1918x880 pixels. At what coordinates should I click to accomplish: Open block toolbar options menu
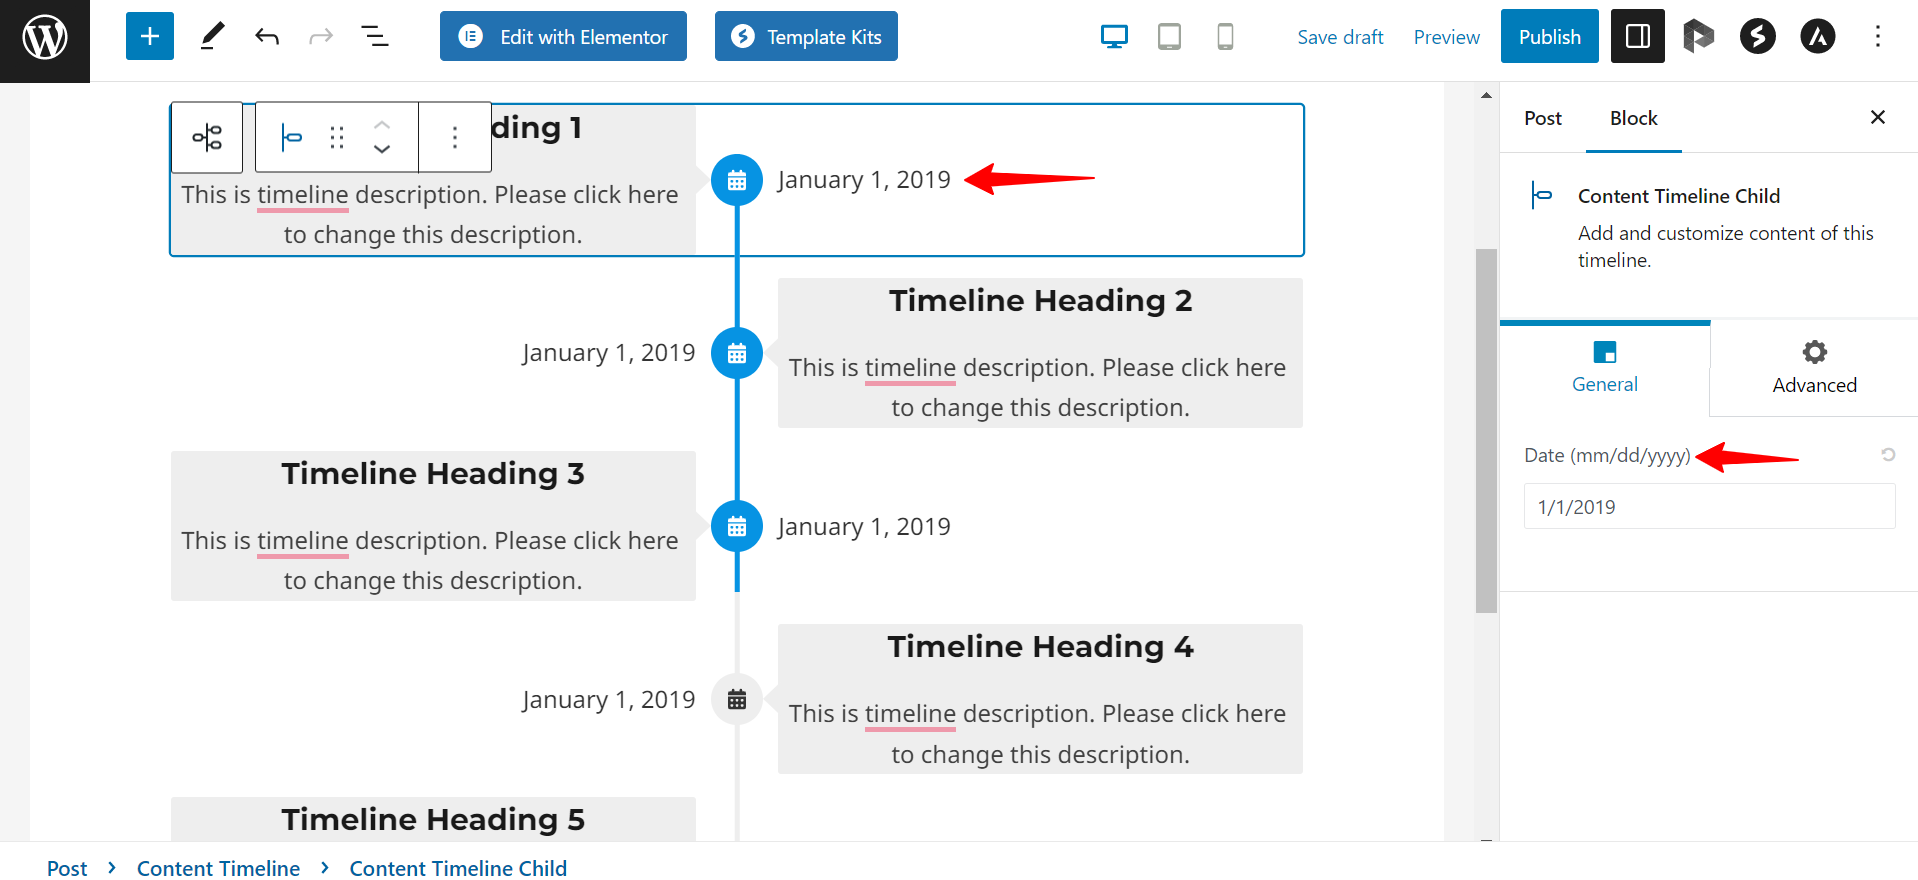pyautogui.click(x=455, y=137)
